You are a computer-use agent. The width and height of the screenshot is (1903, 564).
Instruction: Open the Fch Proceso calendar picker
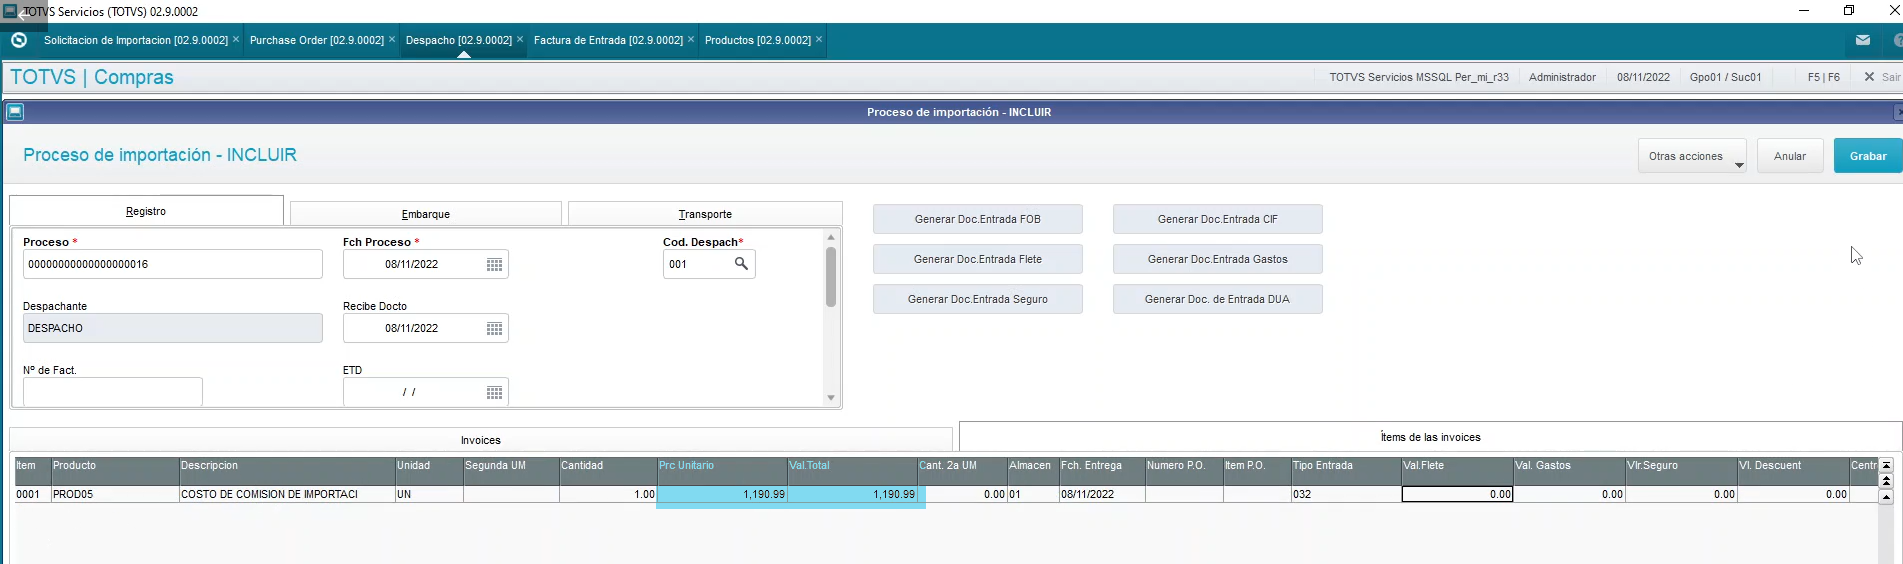(x=494, y=264)
